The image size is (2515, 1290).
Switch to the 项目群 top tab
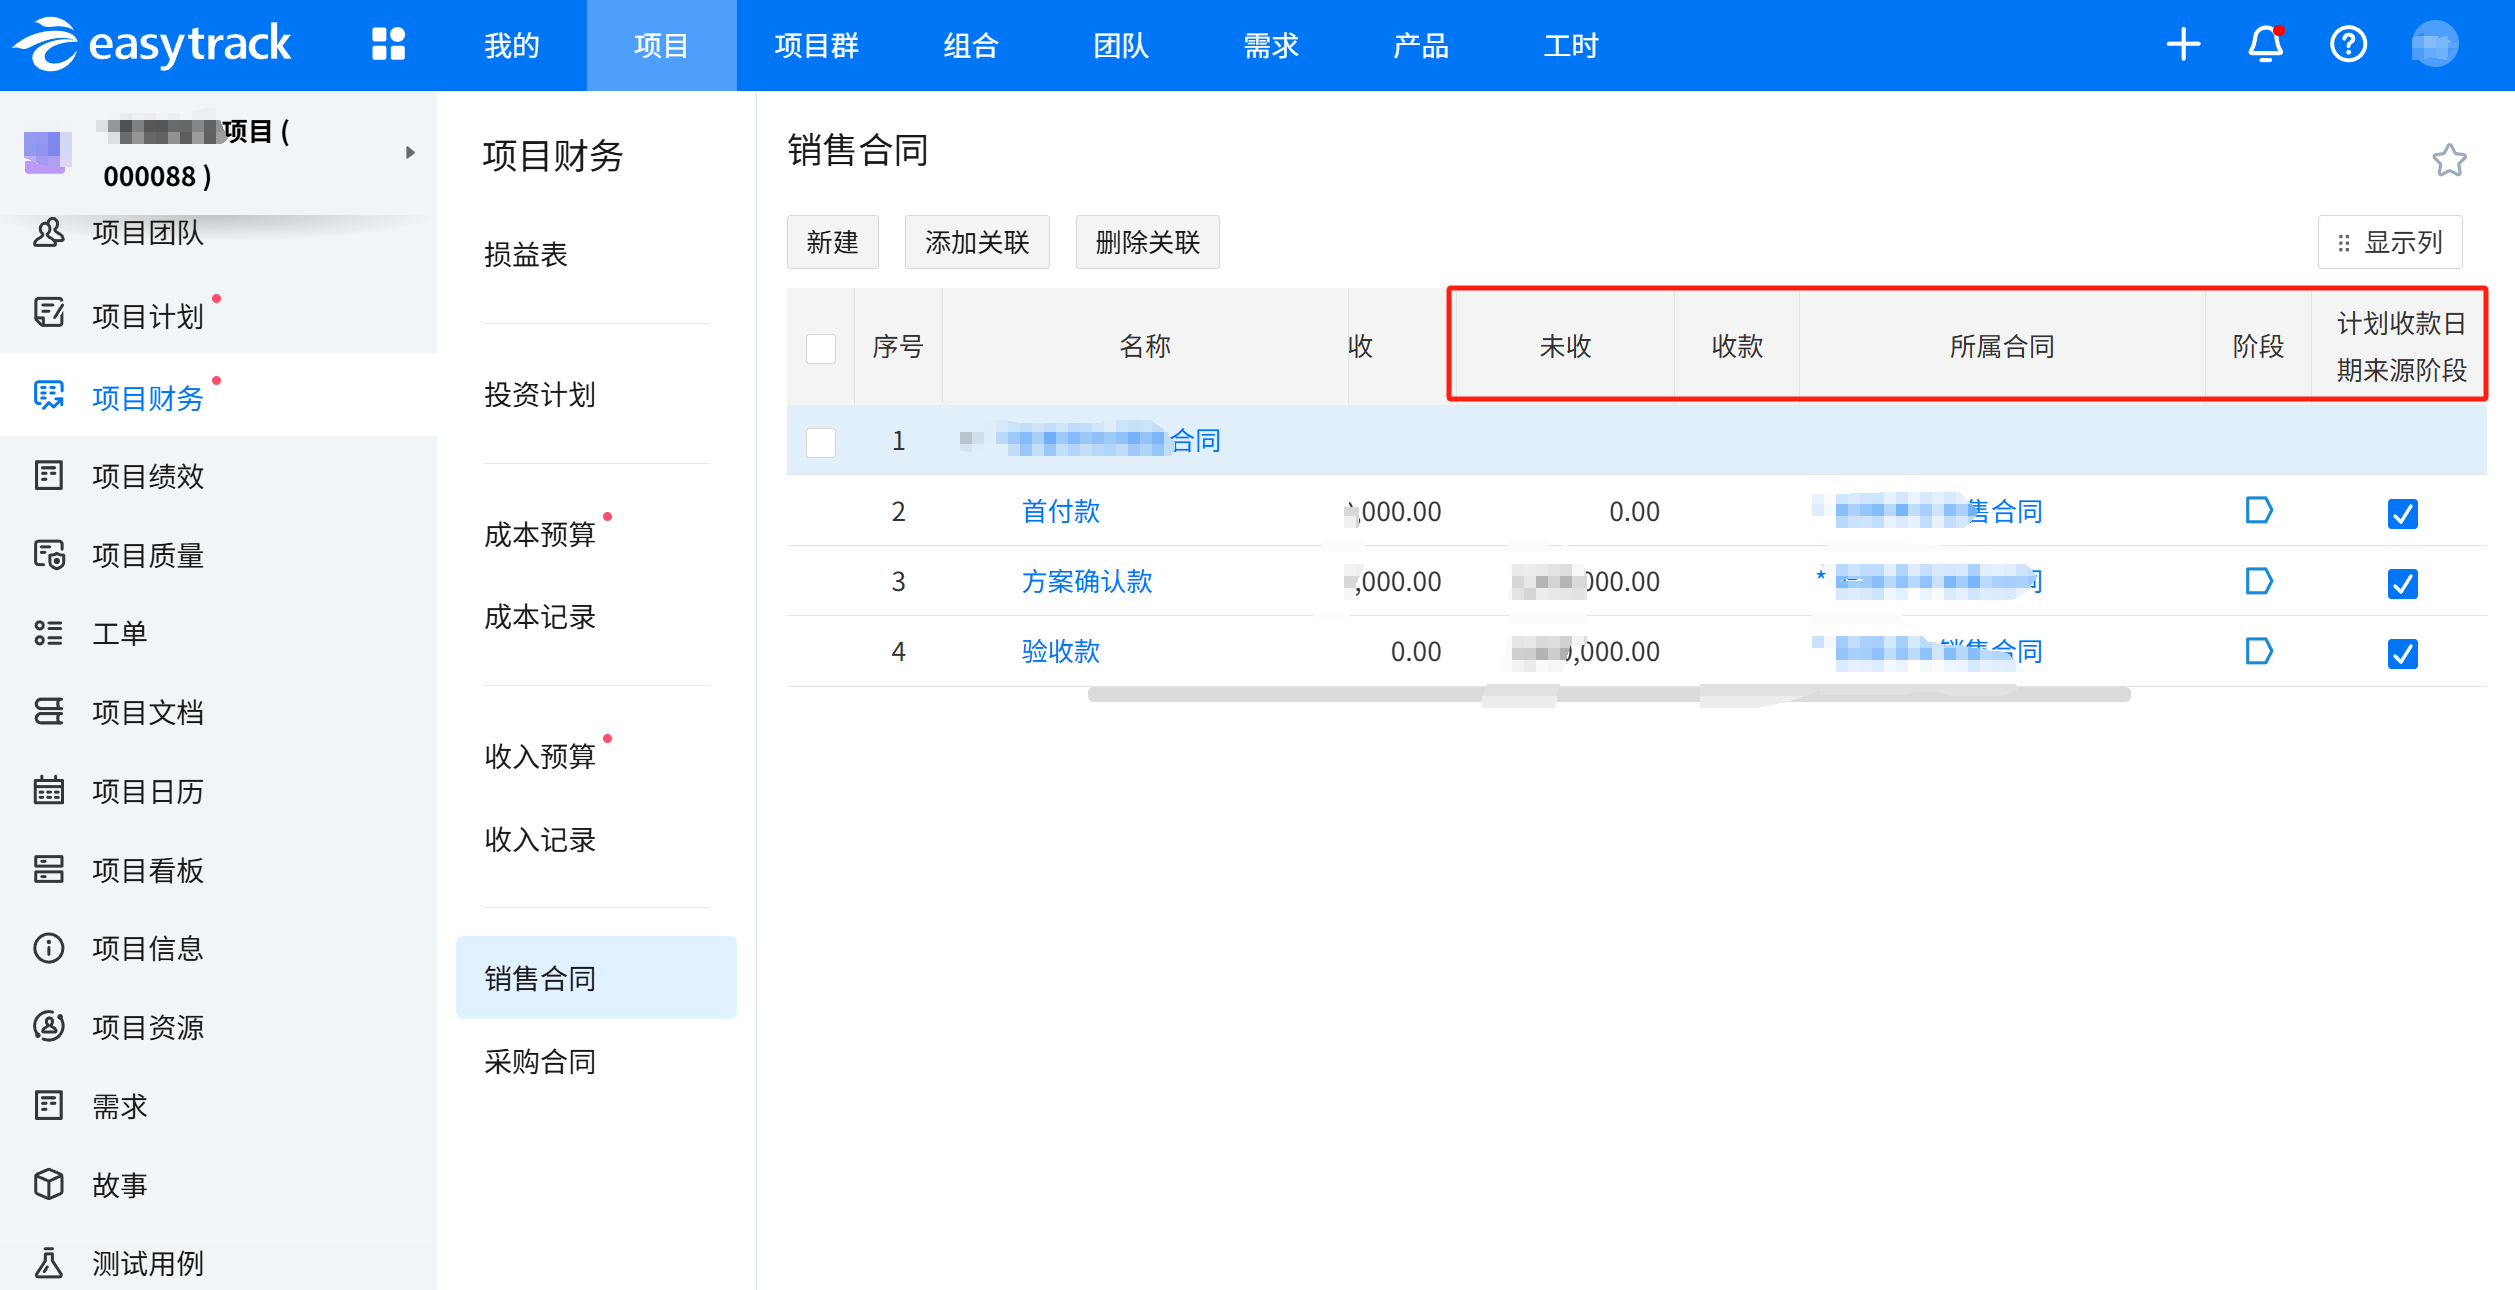pyautogui.click(x=816, y=46)
